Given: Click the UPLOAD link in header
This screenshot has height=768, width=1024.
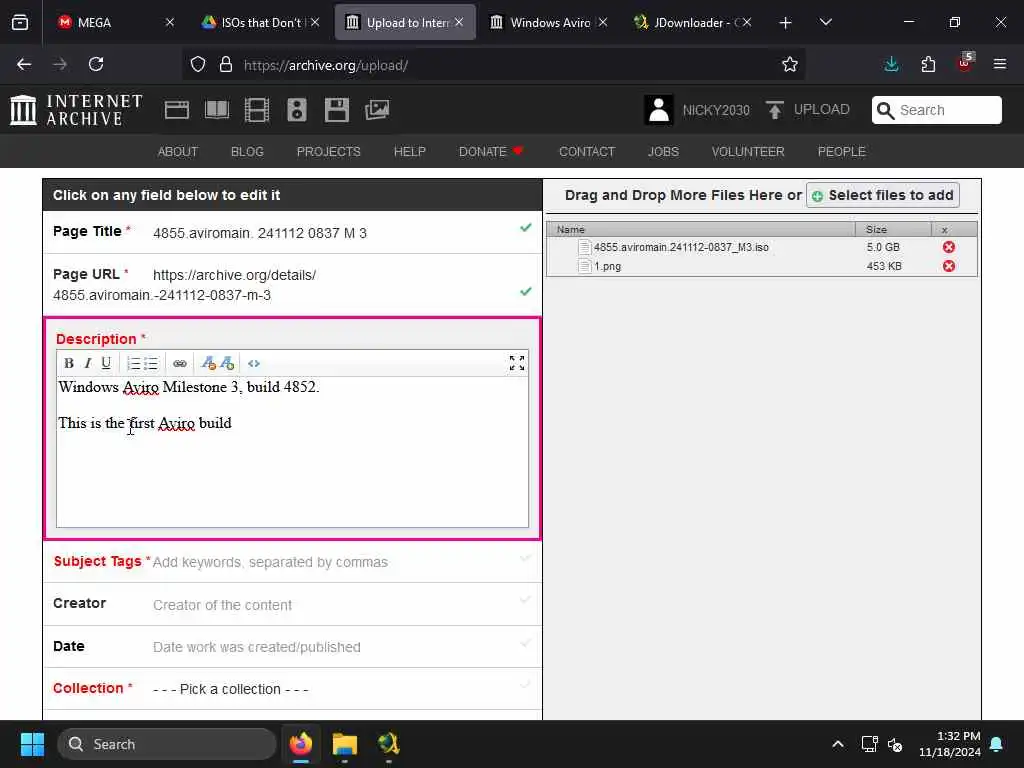Looking at the screenshot, I should click(x=822, y=110).
